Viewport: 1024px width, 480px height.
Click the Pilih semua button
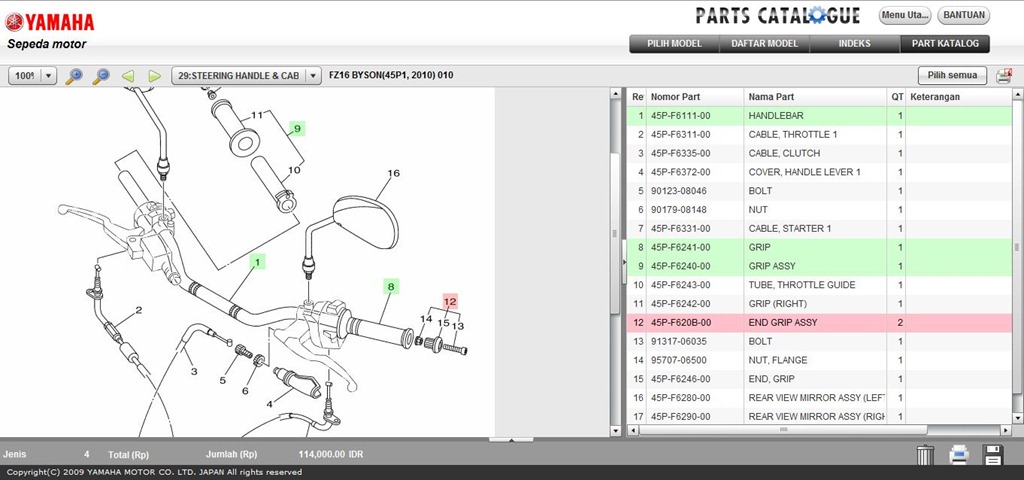(952, 76)
